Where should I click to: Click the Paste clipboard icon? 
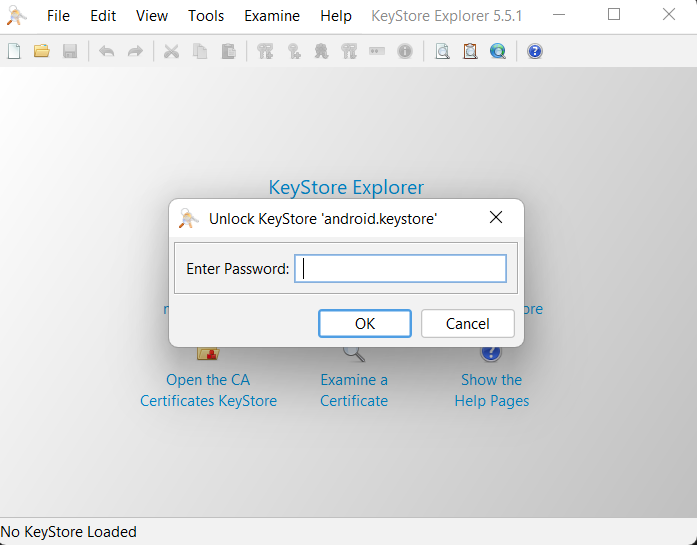coord(228,51)
